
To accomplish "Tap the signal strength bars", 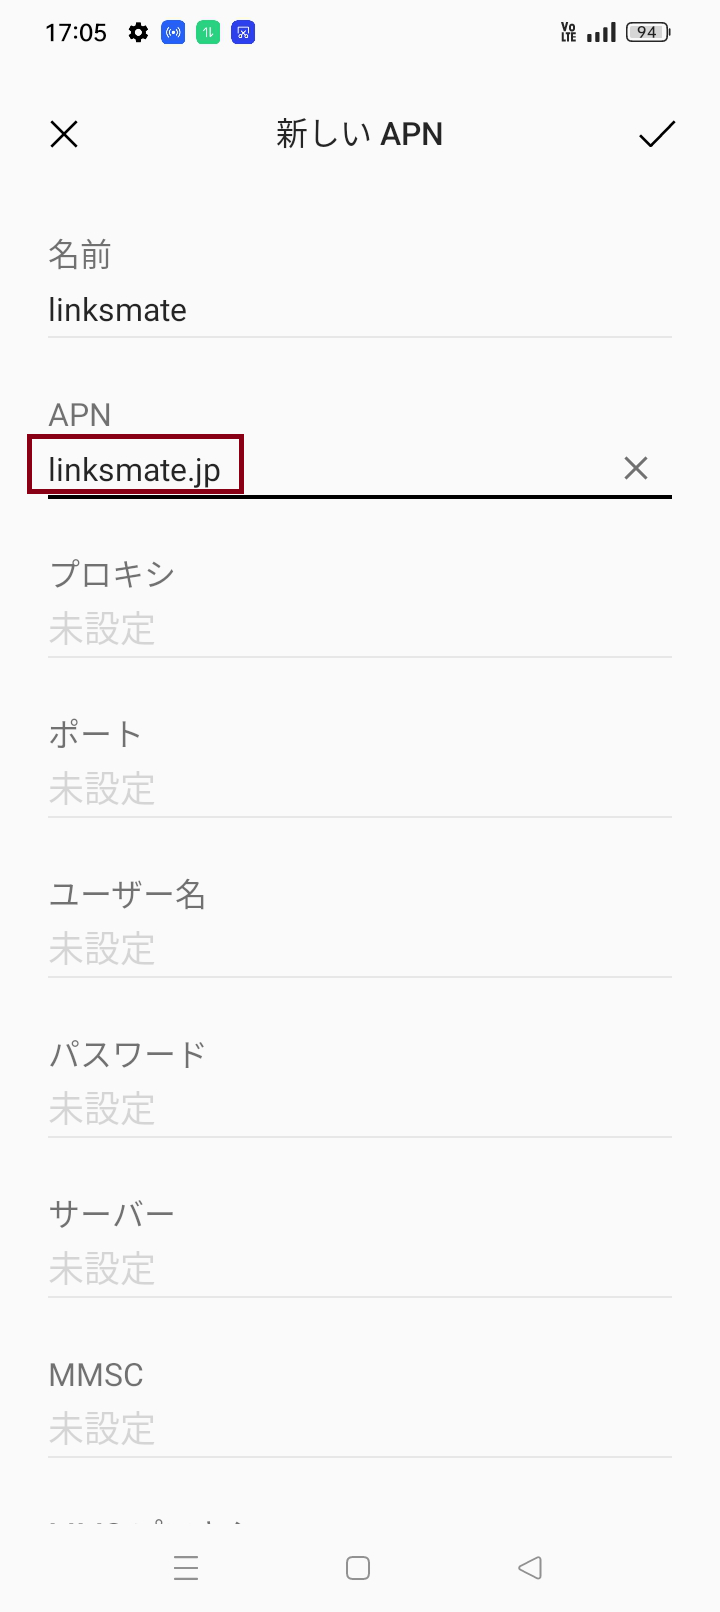I will tap(600, 32).
